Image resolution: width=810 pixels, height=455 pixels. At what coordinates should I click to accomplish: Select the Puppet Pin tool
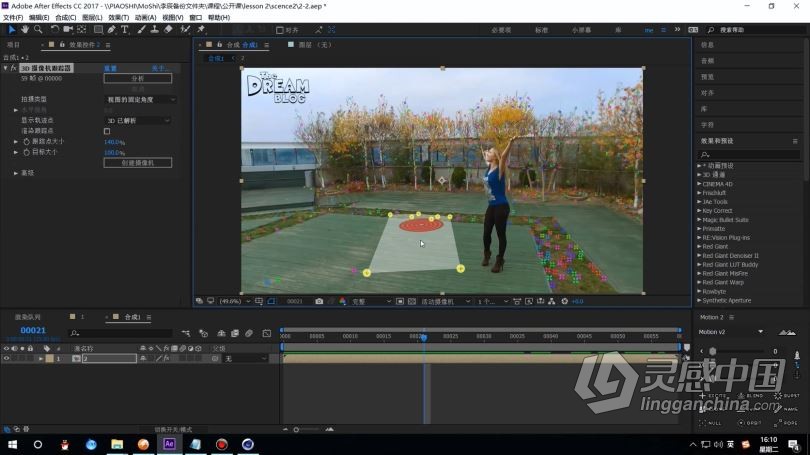click(201, 30)
